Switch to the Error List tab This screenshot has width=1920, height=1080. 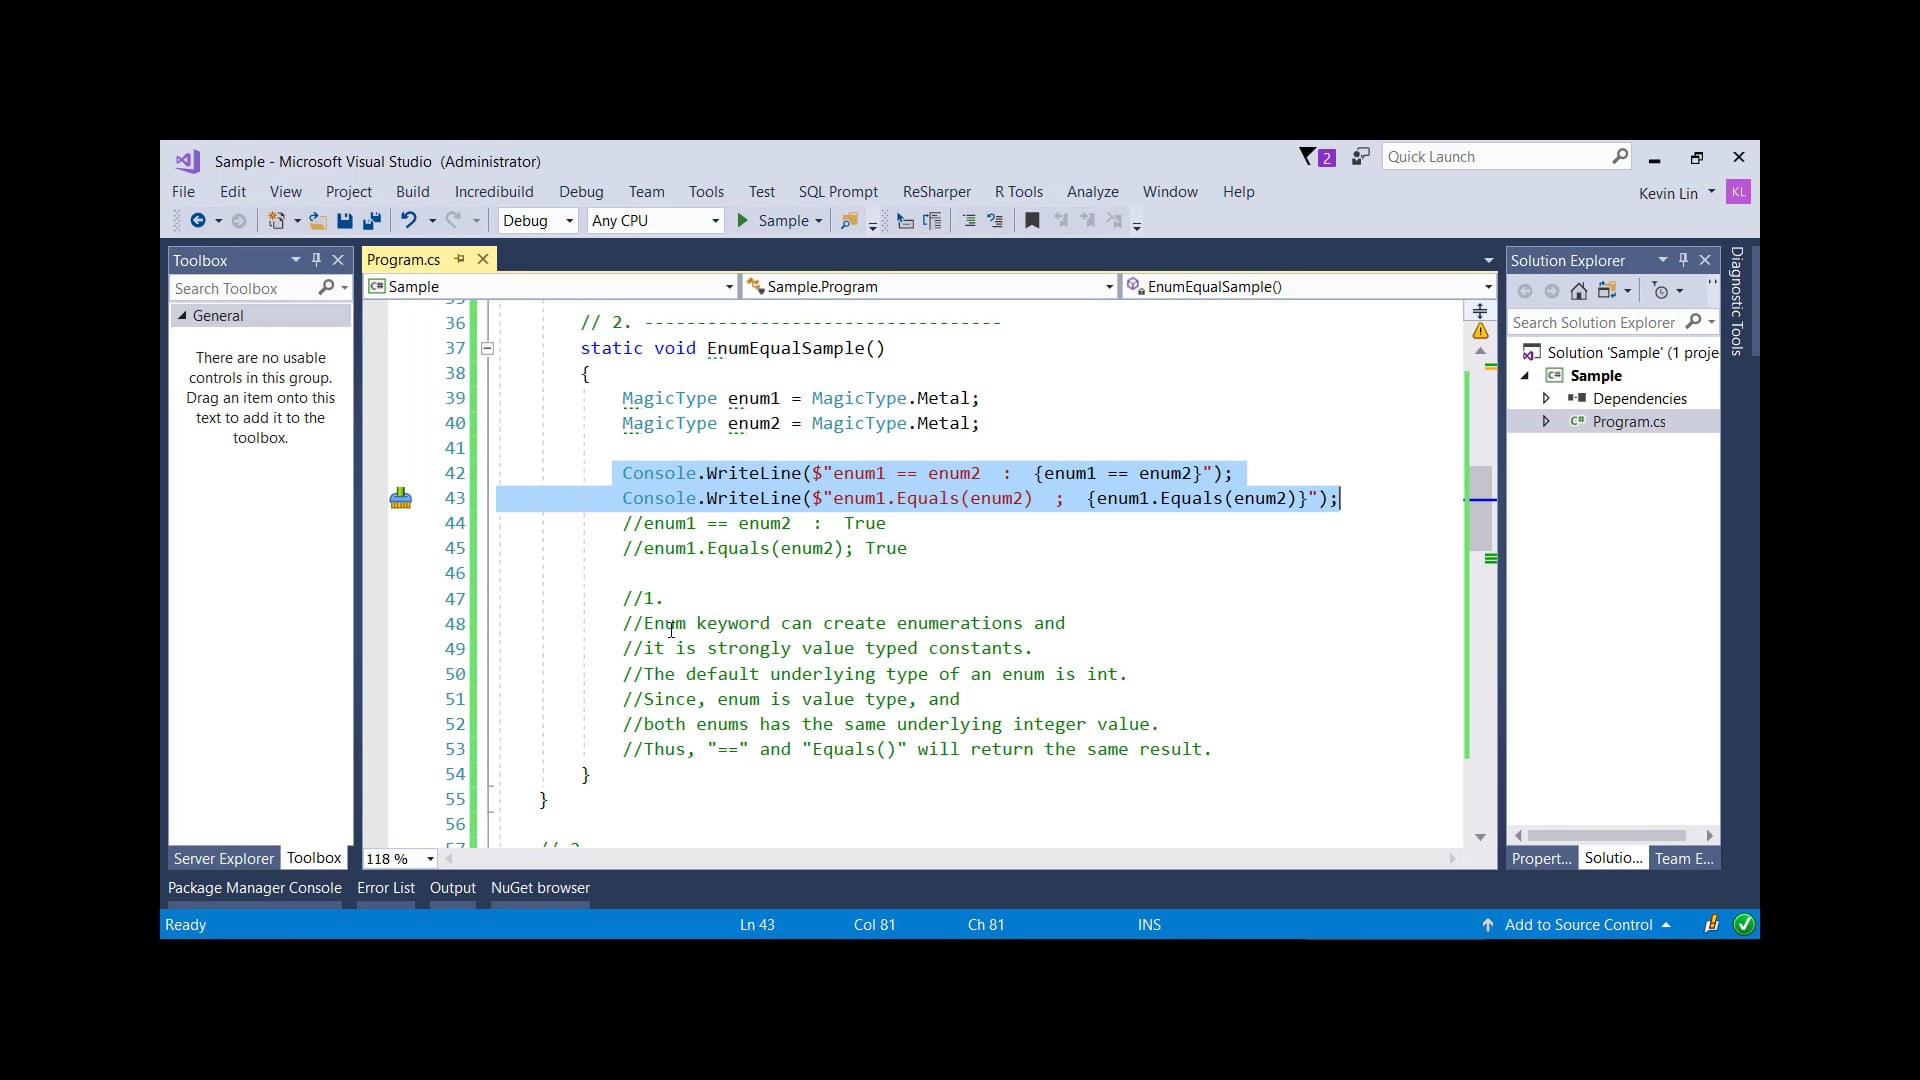[x=385, y=888]
